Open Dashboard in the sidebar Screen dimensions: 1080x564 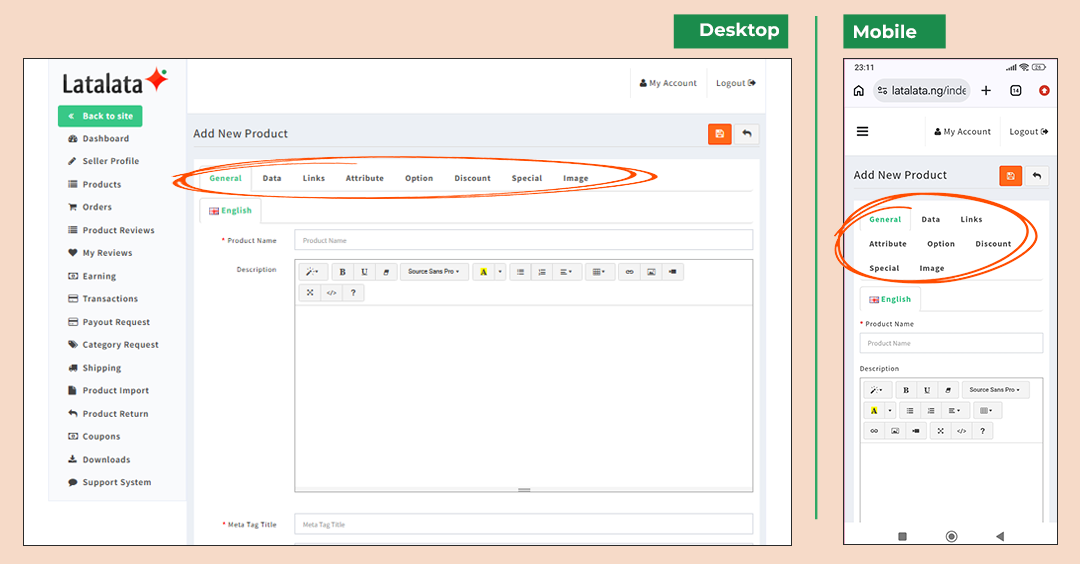point(99,138)
